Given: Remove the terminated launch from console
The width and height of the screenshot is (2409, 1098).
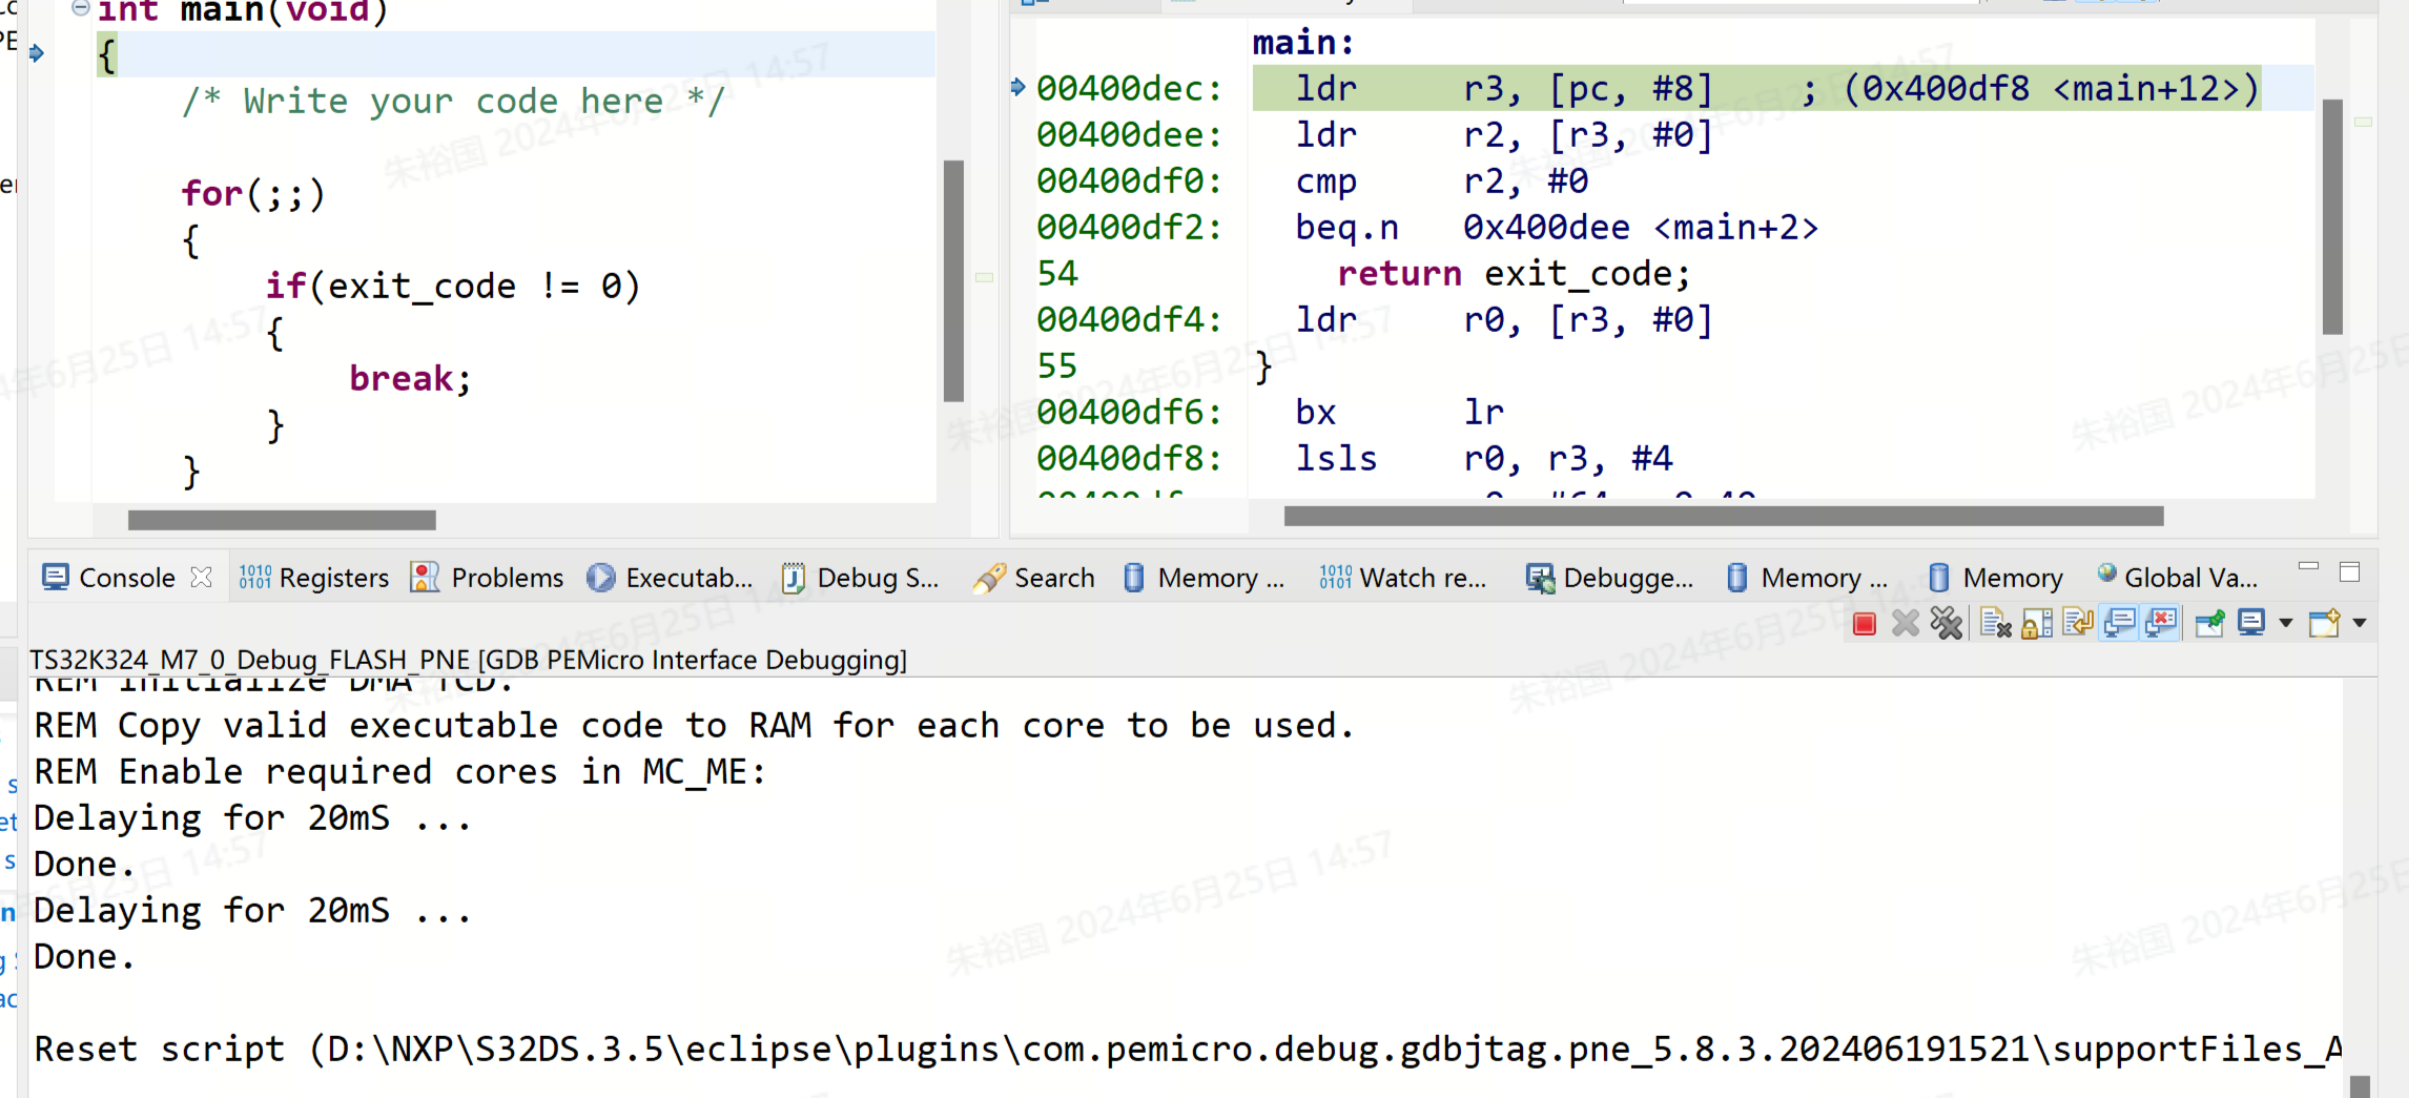Looking at the screenshot, I should 1906,624.
